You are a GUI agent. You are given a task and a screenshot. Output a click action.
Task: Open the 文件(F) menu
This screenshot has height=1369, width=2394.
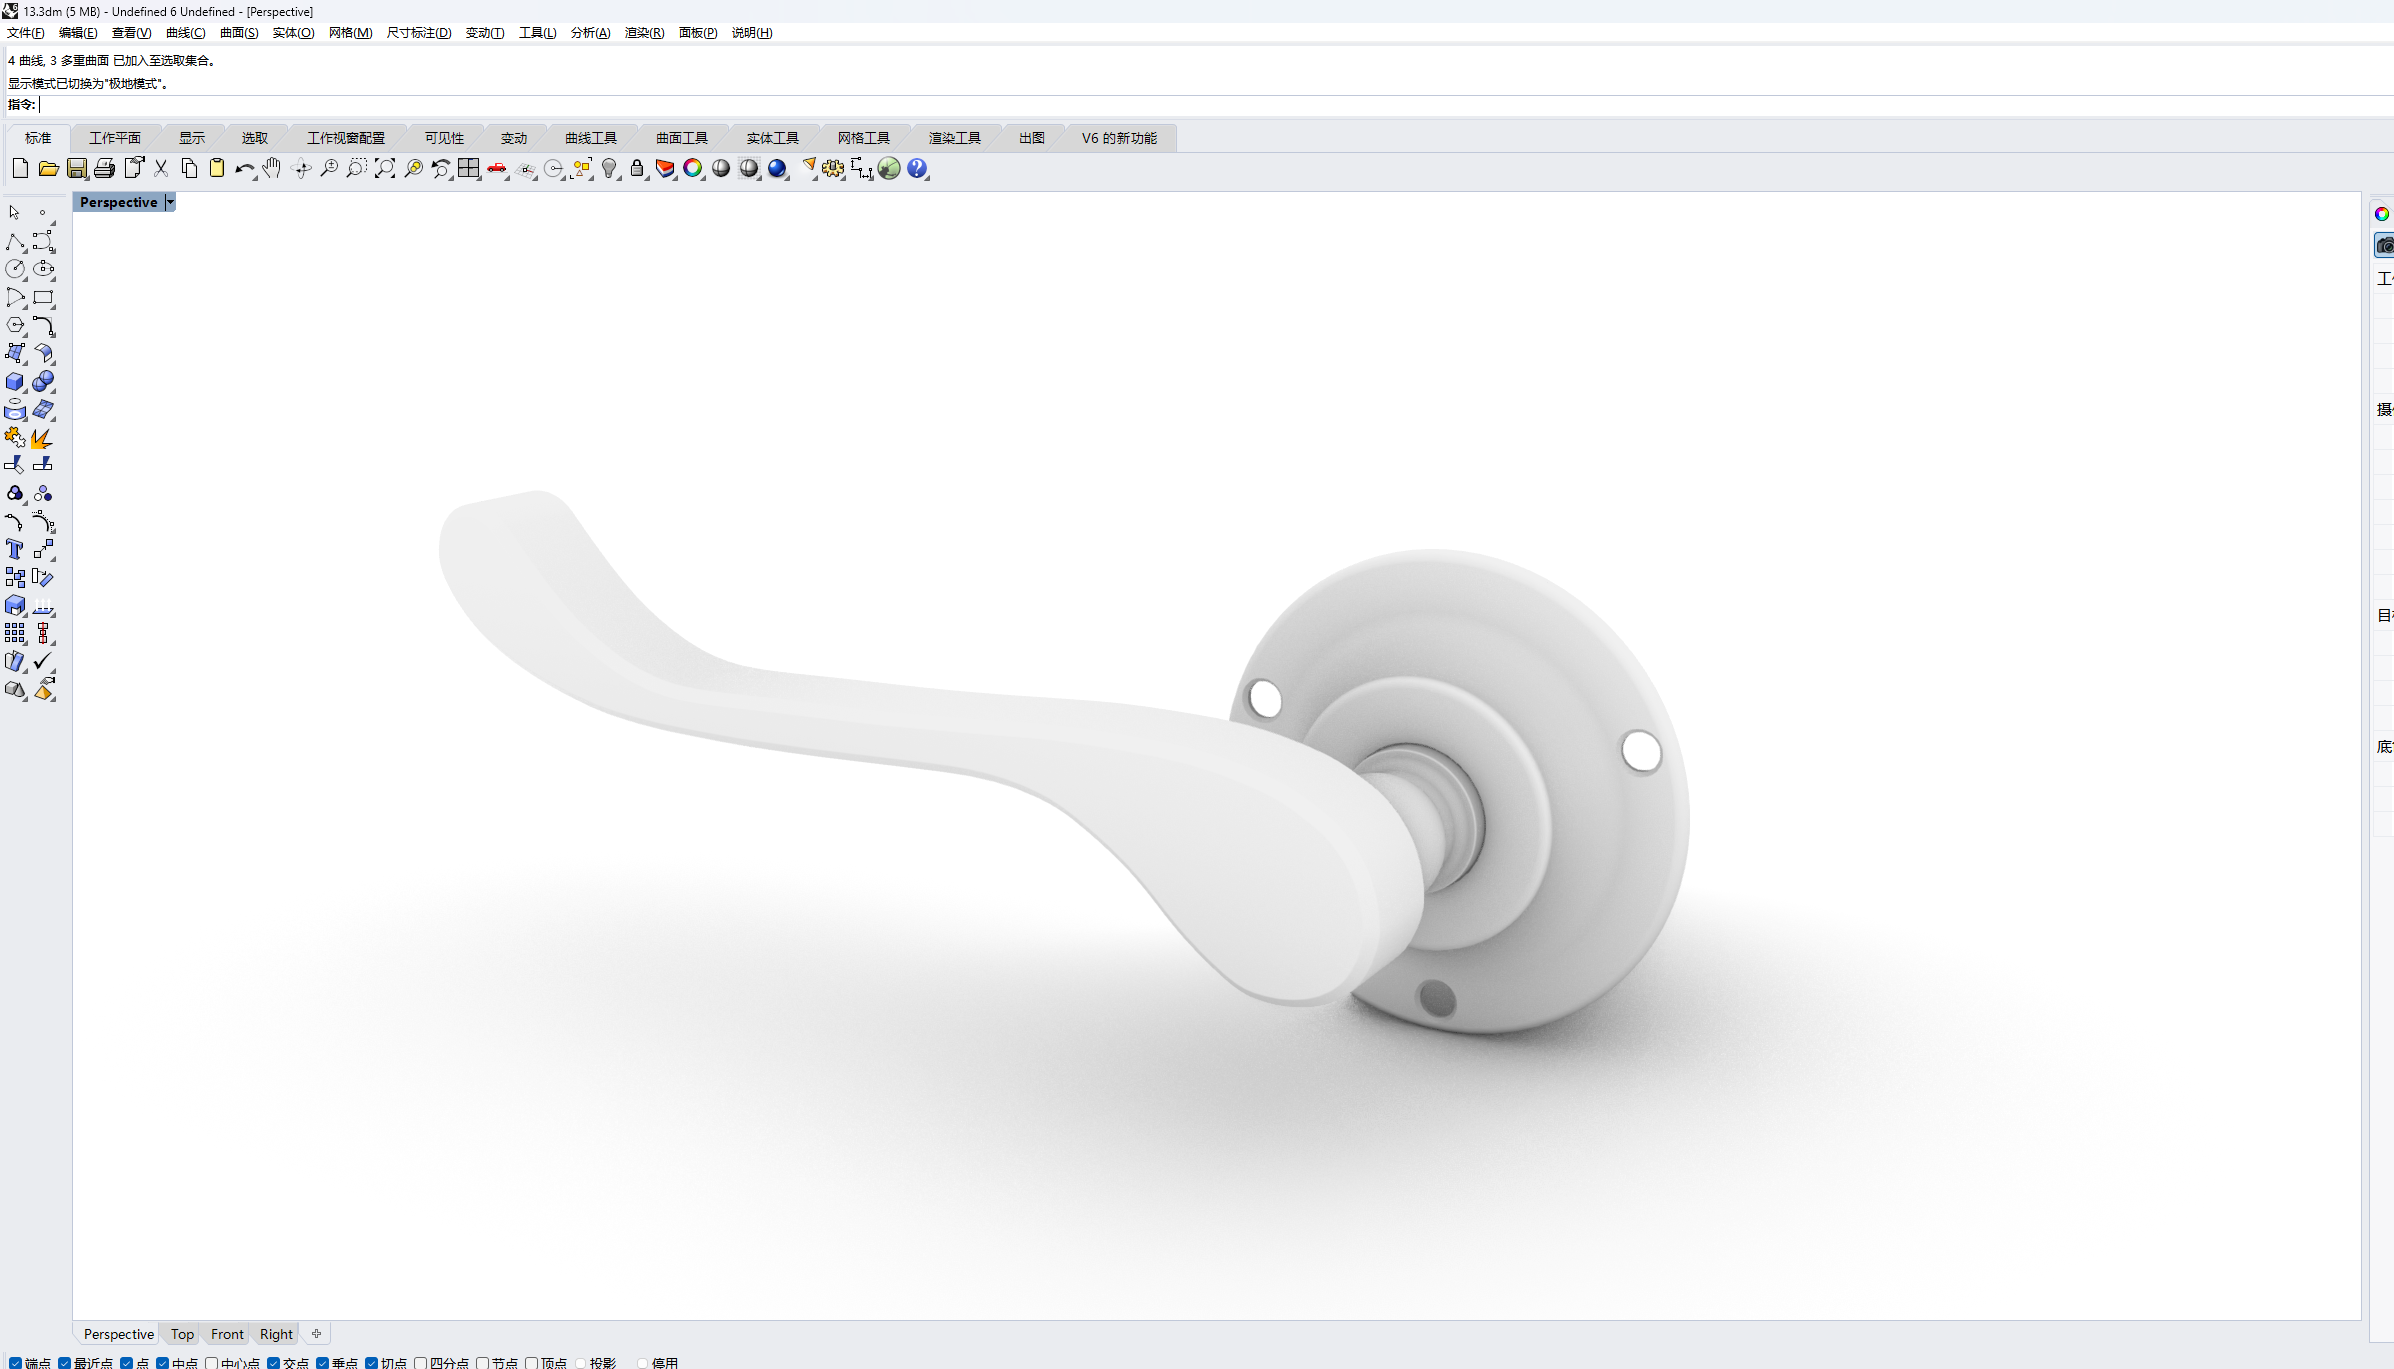point(26,33)
